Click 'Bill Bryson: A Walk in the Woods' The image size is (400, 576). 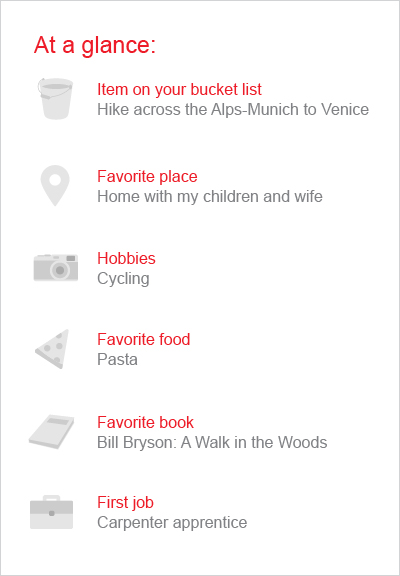point(212,442)
